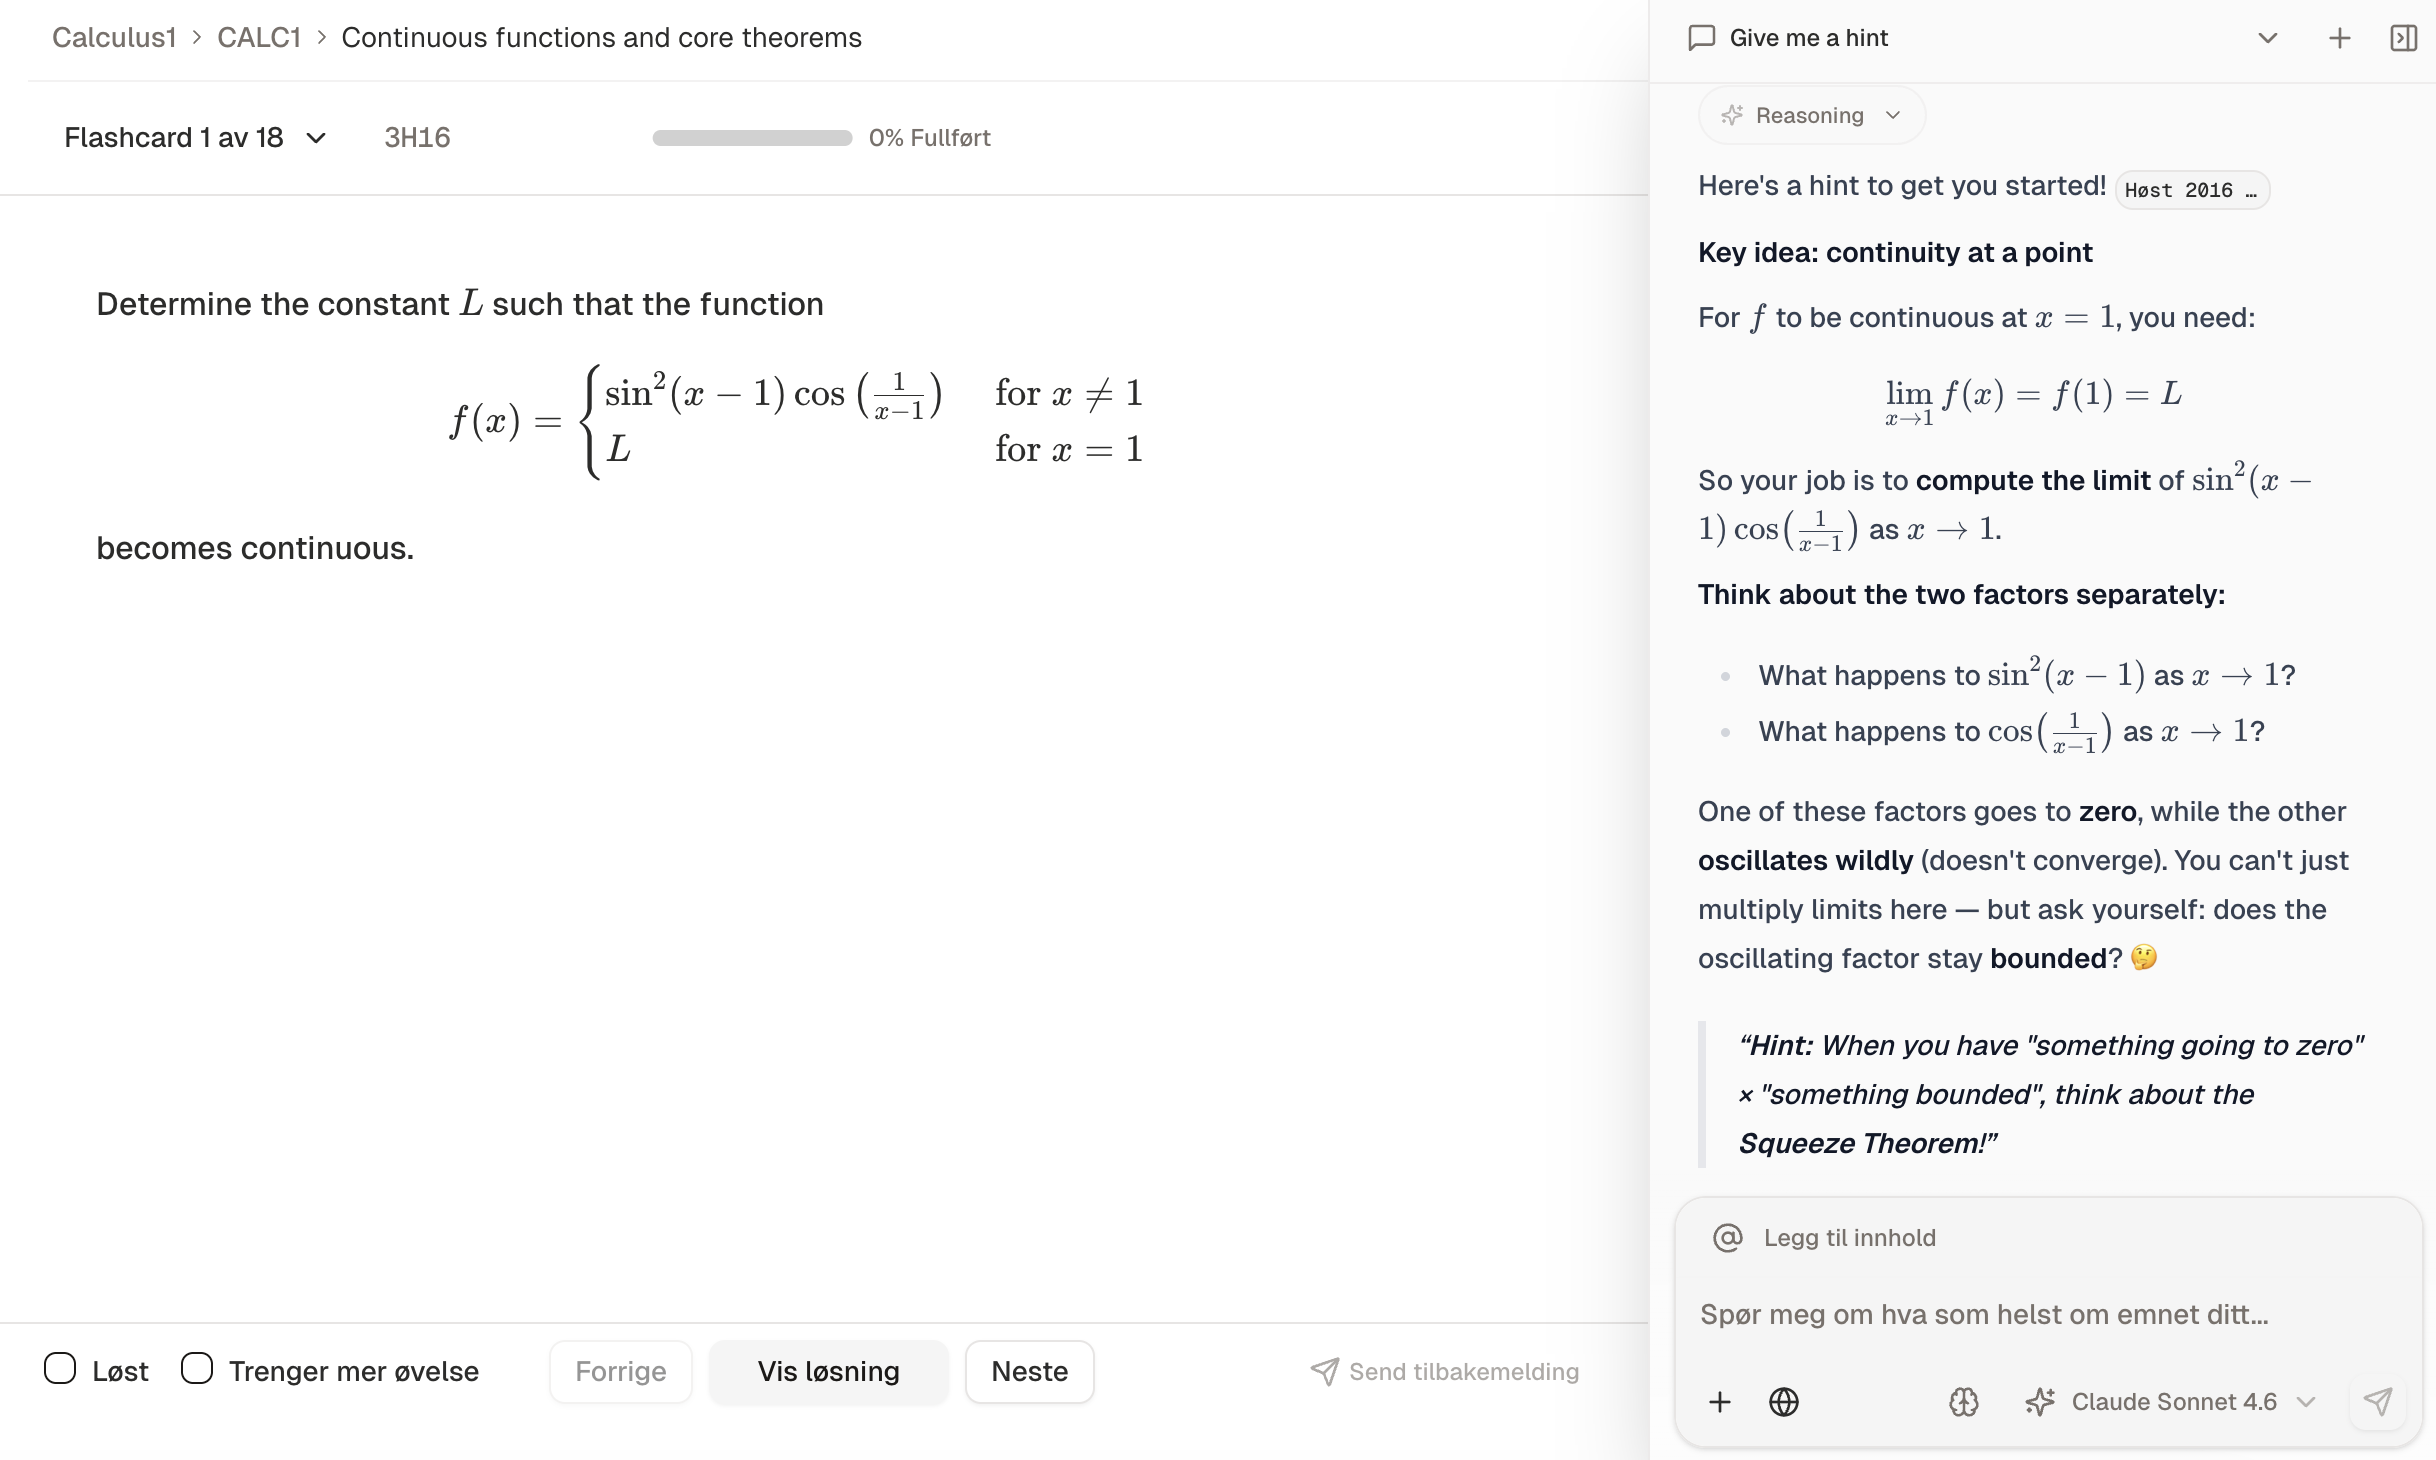This screenshot has width=2436, height=1460.
Task: Click the Neste button
Action: tap(1029, 1371)
